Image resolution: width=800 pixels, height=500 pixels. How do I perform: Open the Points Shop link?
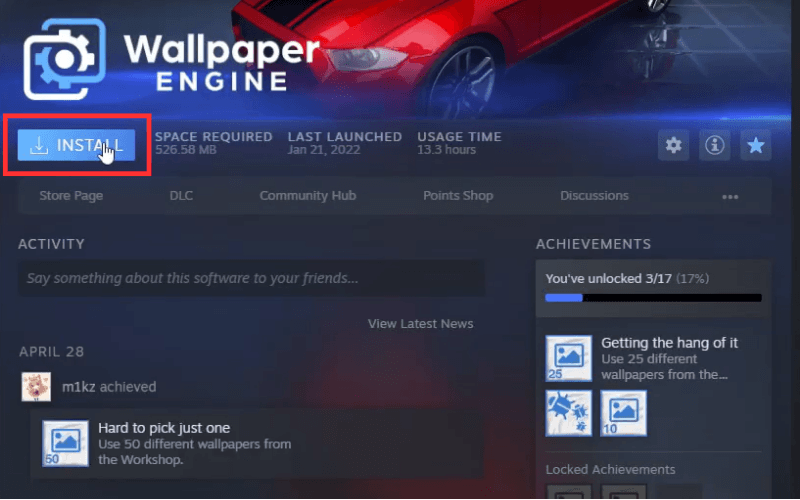pos(458,195)
